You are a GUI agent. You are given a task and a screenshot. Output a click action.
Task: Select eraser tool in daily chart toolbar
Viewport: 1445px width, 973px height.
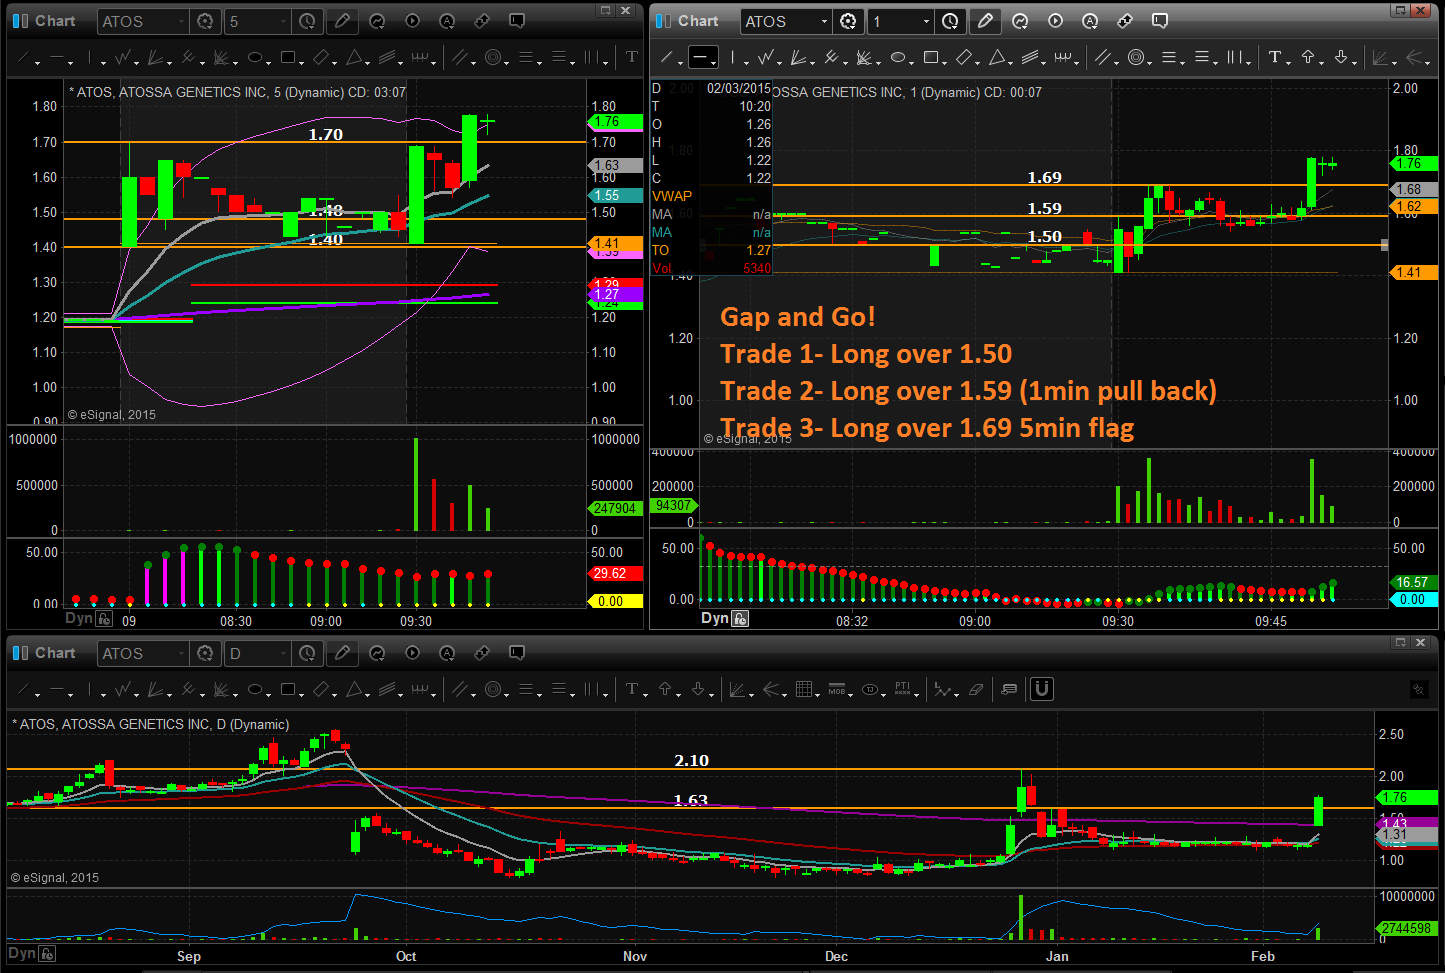[976, 689]
